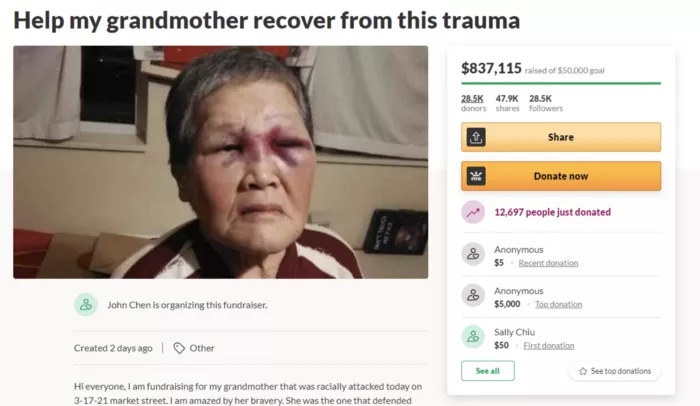Open the Recent donation link
Viewport: 700px width, 406px height.
pos(548,263)
